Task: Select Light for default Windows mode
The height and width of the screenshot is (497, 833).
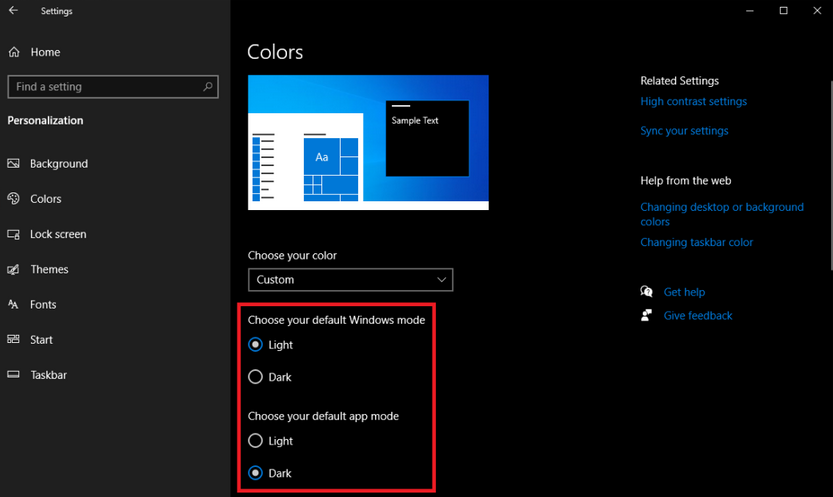Action: click(x=256, y=345)
